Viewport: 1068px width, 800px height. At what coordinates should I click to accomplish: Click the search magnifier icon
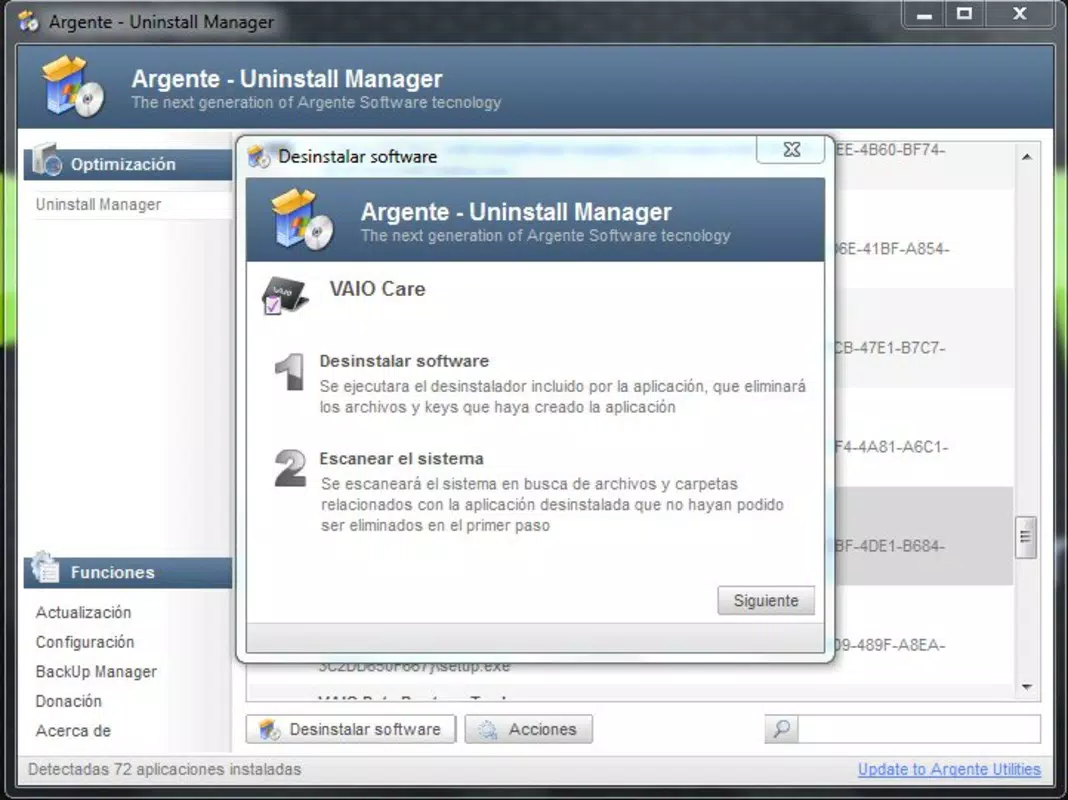[x=782, y=729]
